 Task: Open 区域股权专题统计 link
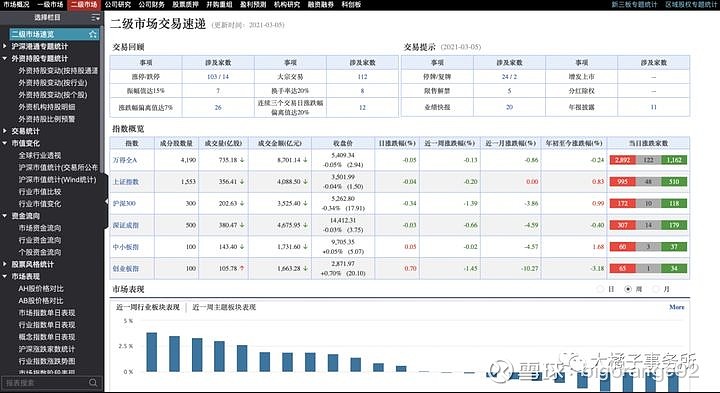coord(691,5)
